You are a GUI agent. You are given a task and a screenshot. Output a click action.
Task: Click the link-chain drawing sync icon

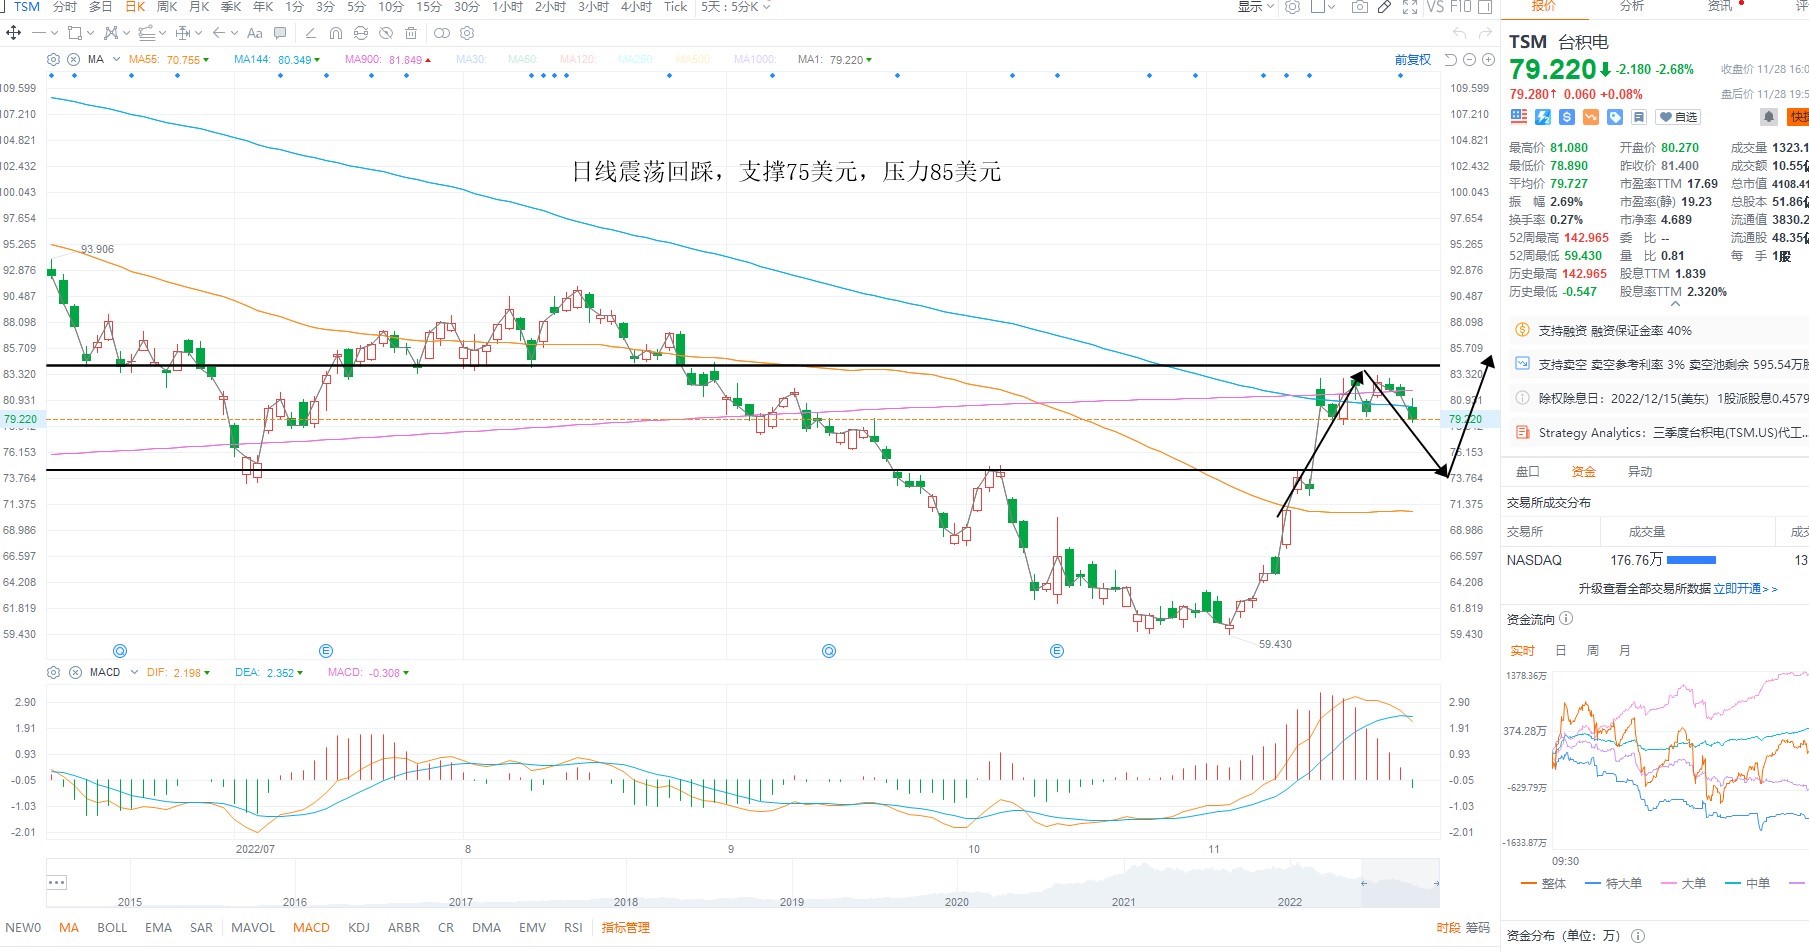(x=442, y=33)
